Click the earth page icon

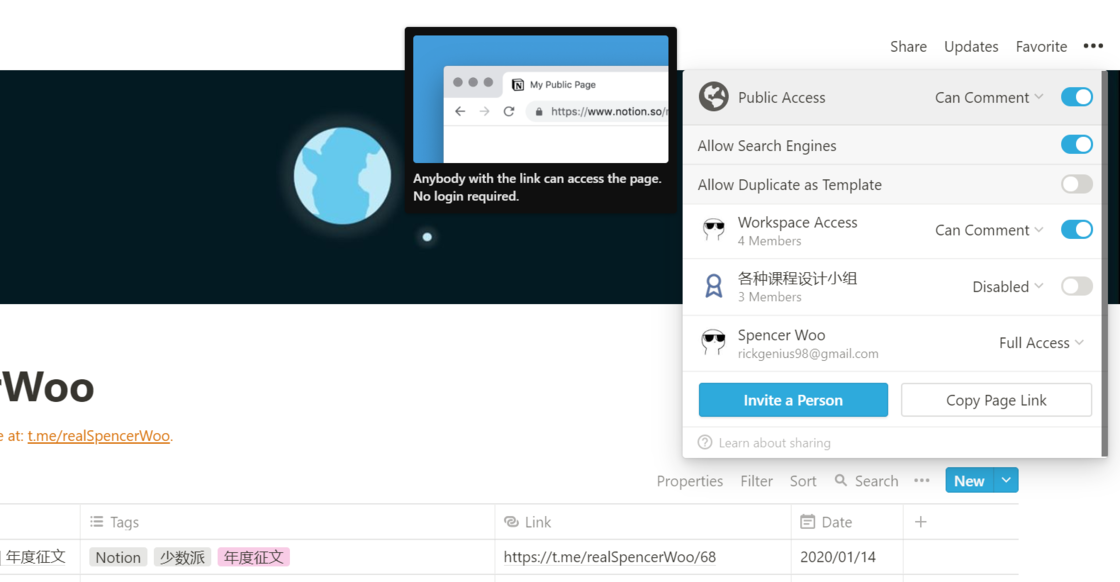(342, 176)
